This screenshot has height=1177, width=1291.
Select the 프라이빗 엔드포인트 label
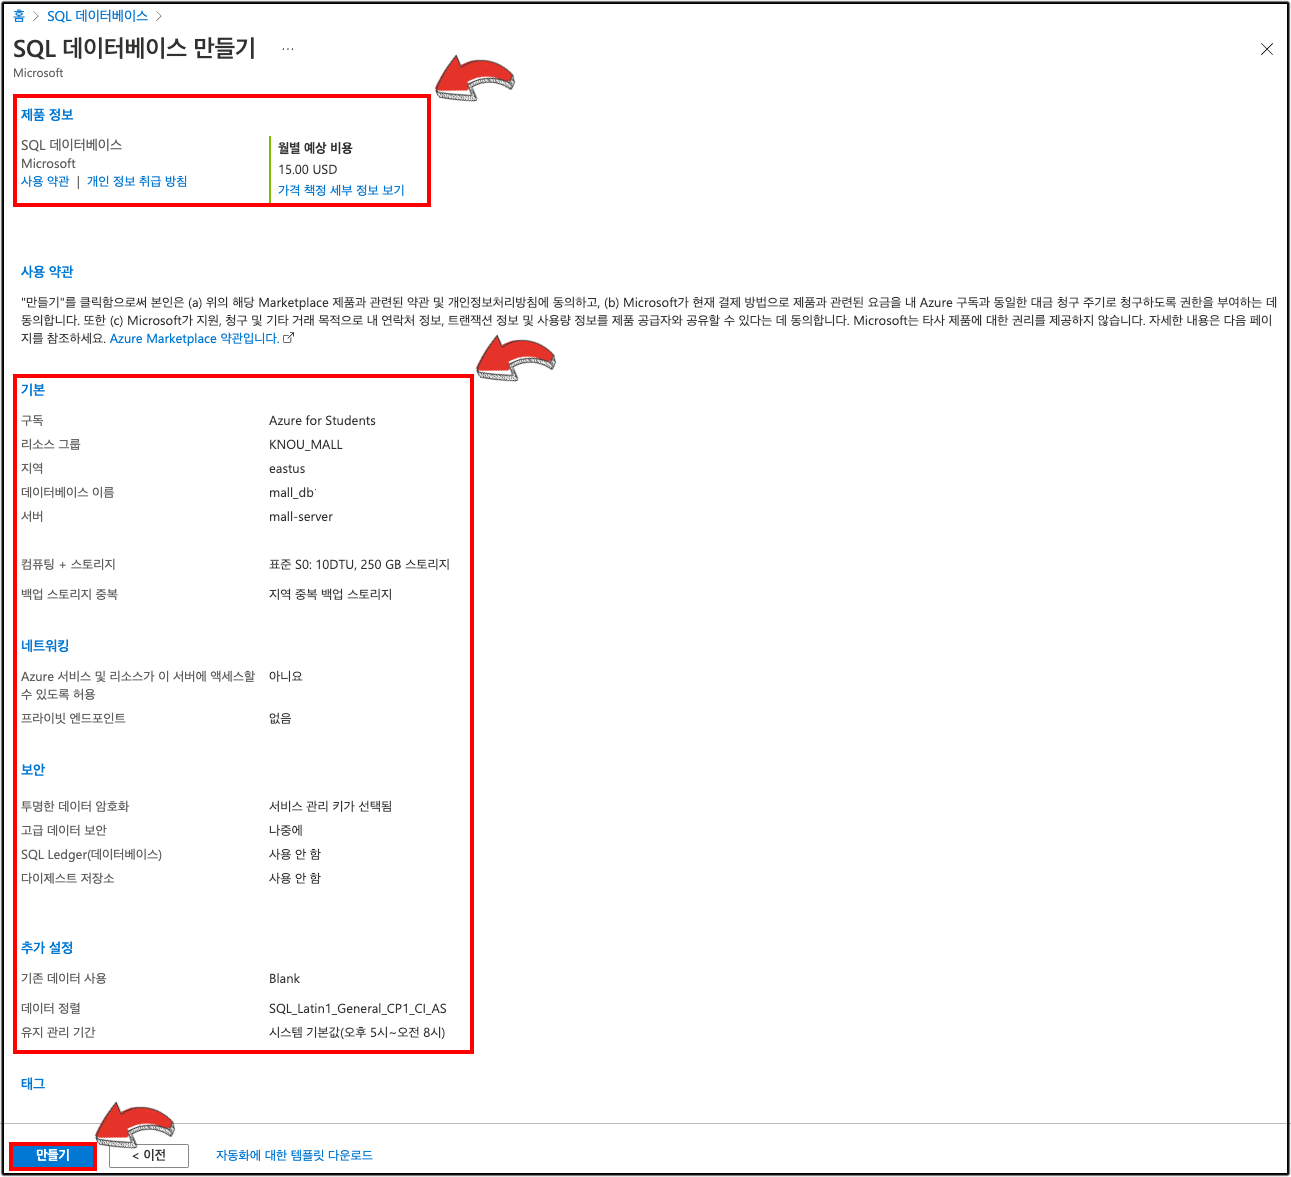point(73,719)
